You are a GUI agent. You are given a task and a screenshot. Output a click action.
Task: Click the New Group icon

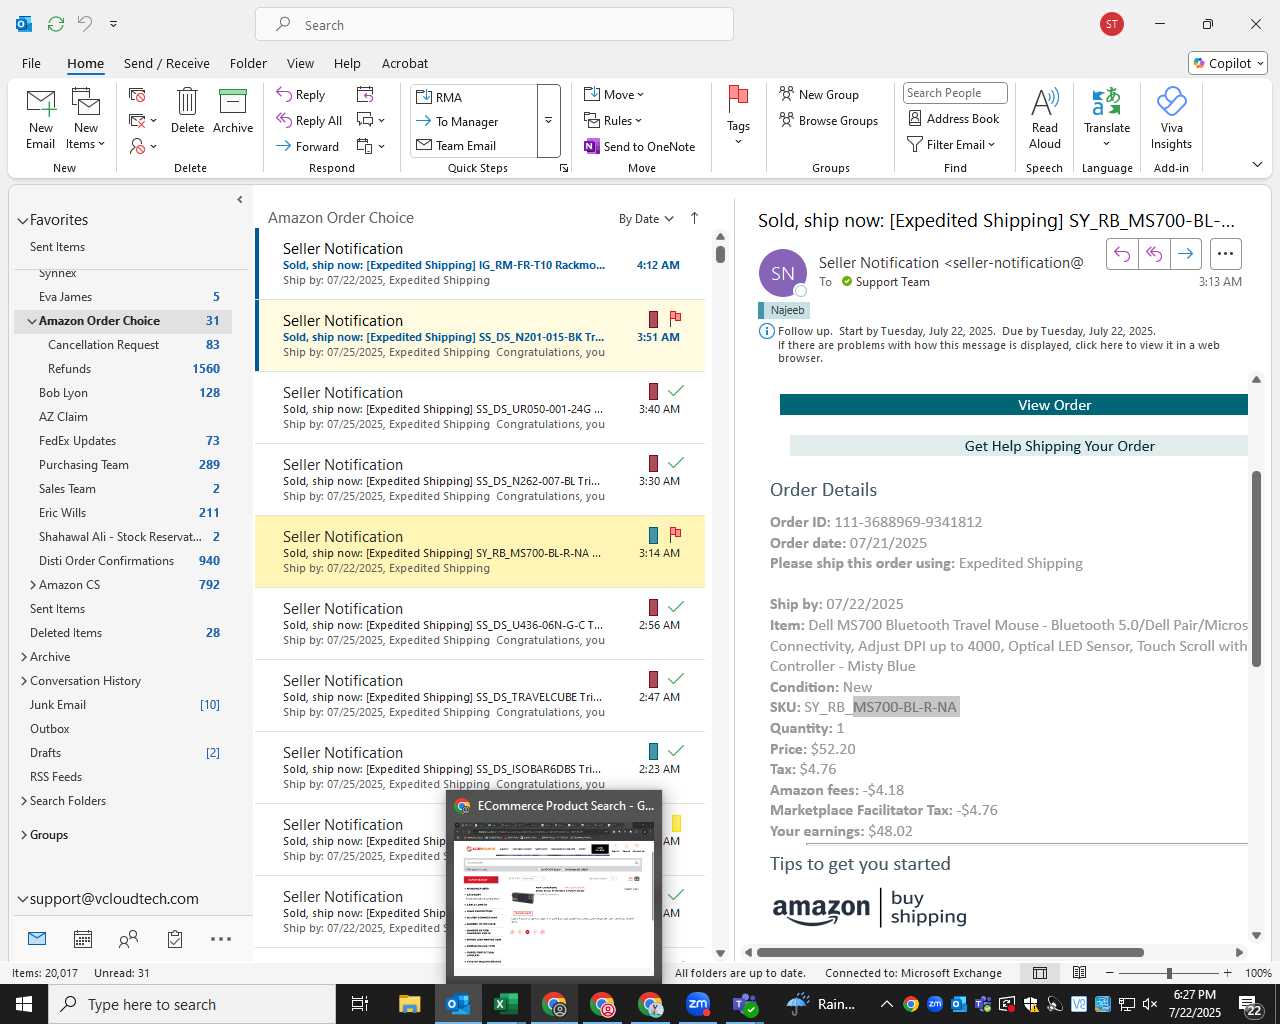[786, 94]
